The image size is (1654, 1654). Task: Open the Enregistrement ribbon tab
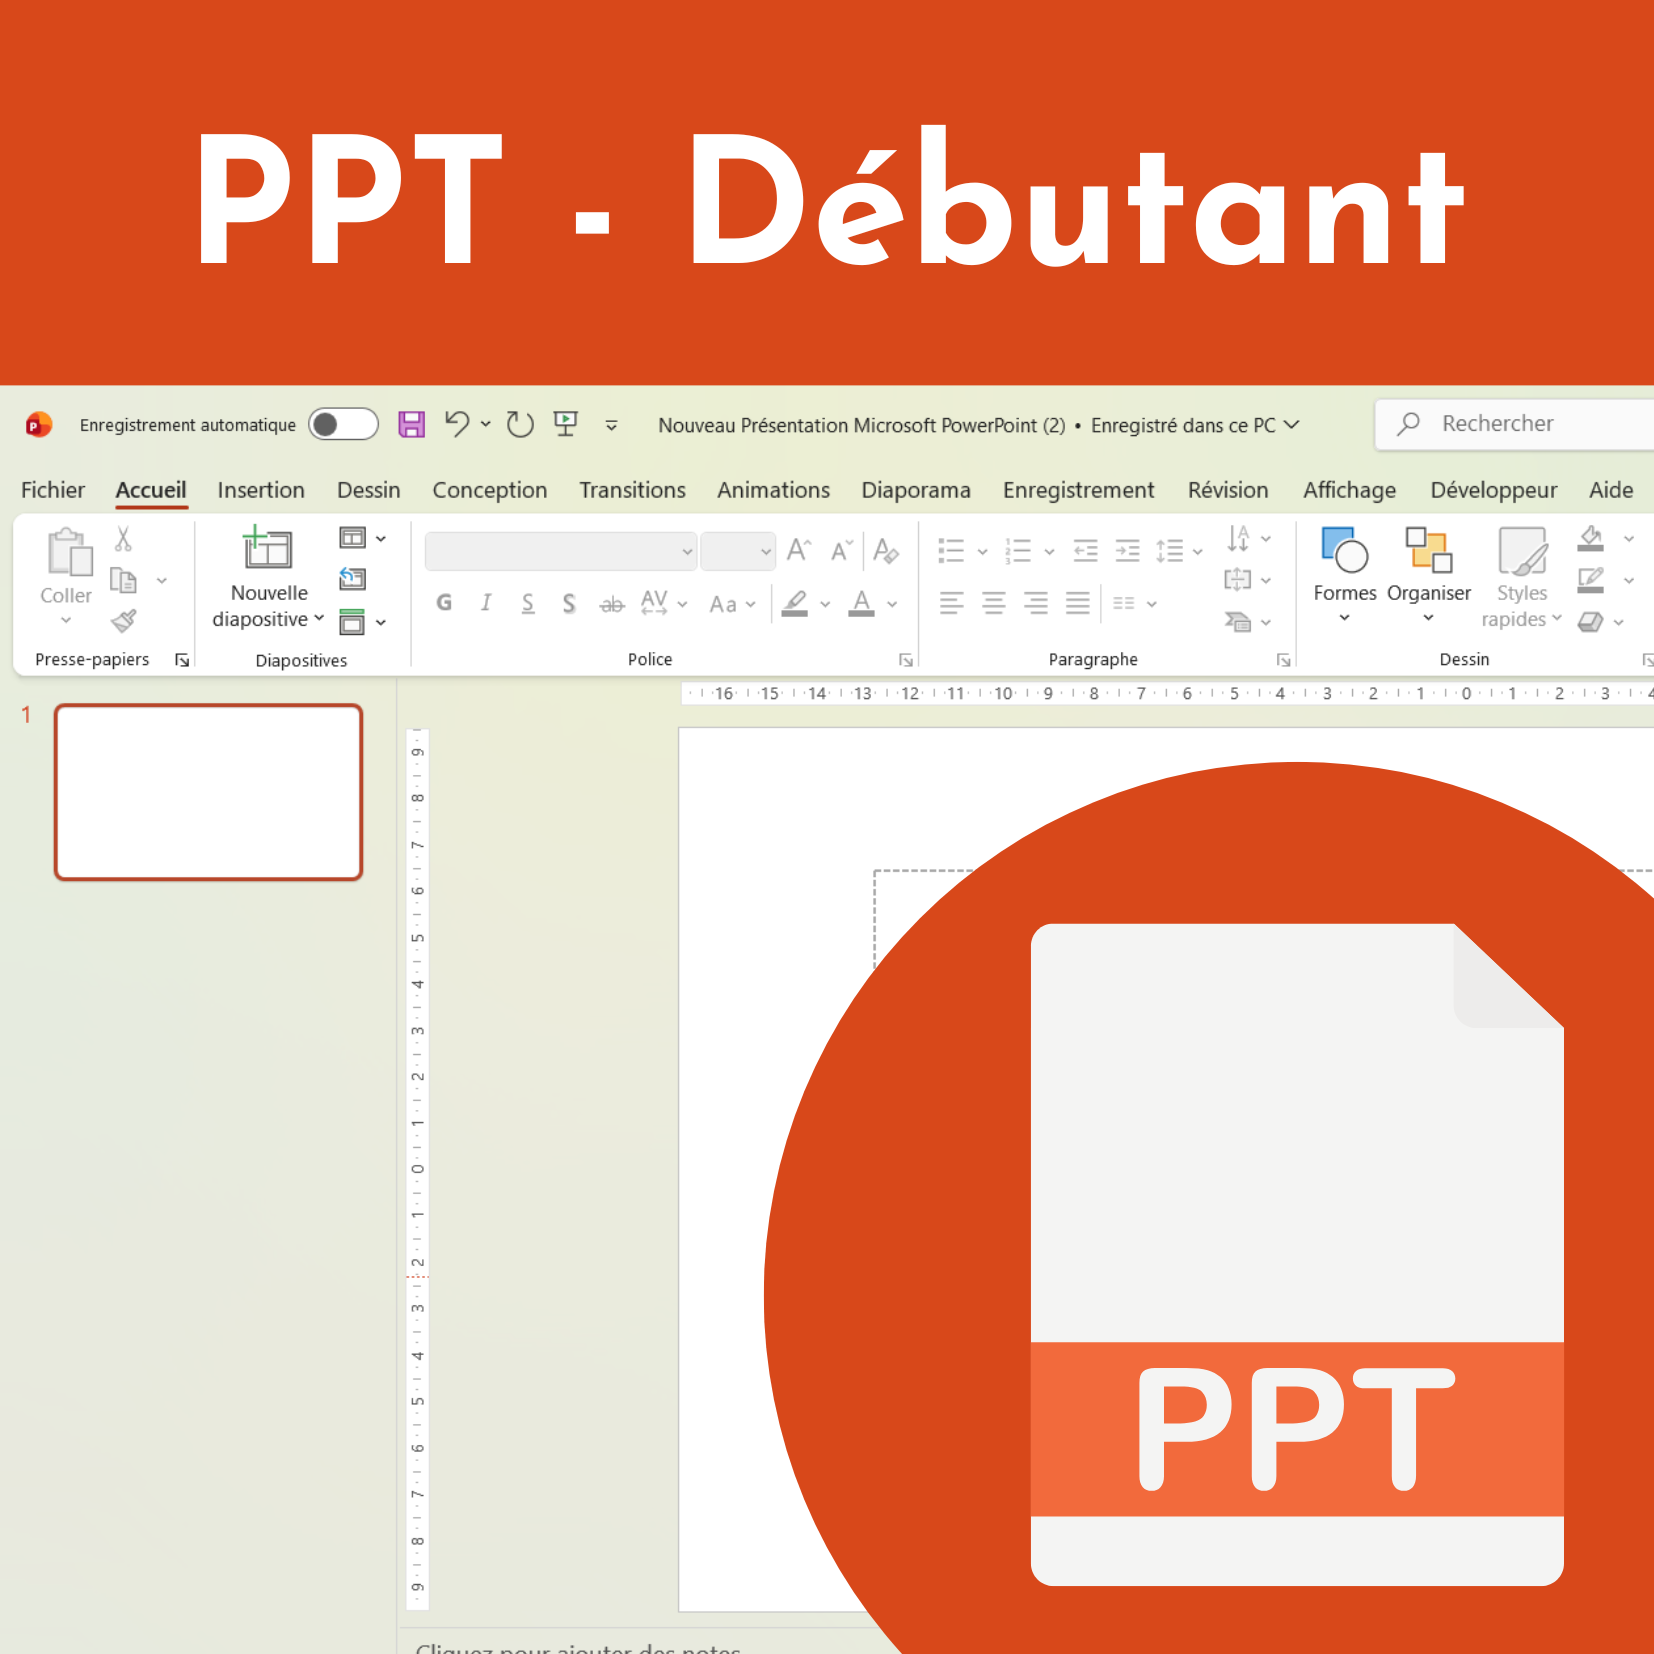pyautogui.click(x=1078, y=490)
